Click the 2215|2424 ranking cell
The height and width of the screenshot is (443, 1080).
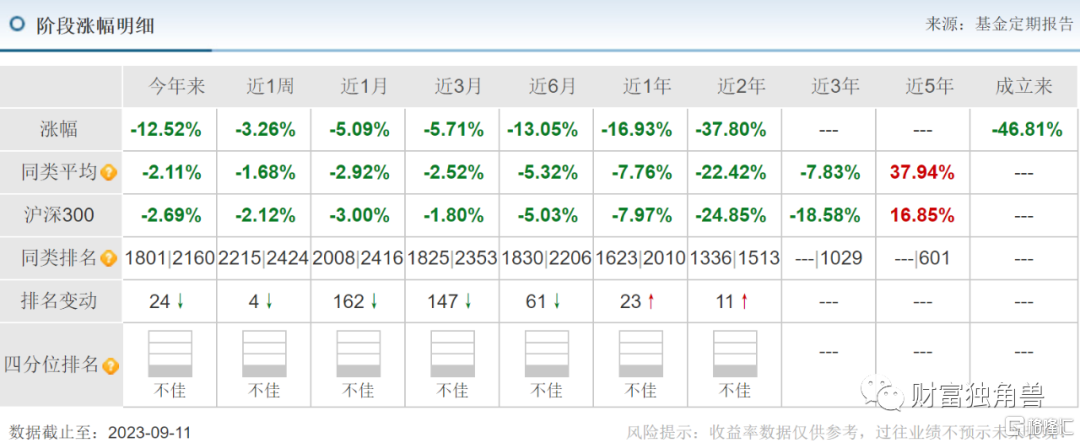264,259
